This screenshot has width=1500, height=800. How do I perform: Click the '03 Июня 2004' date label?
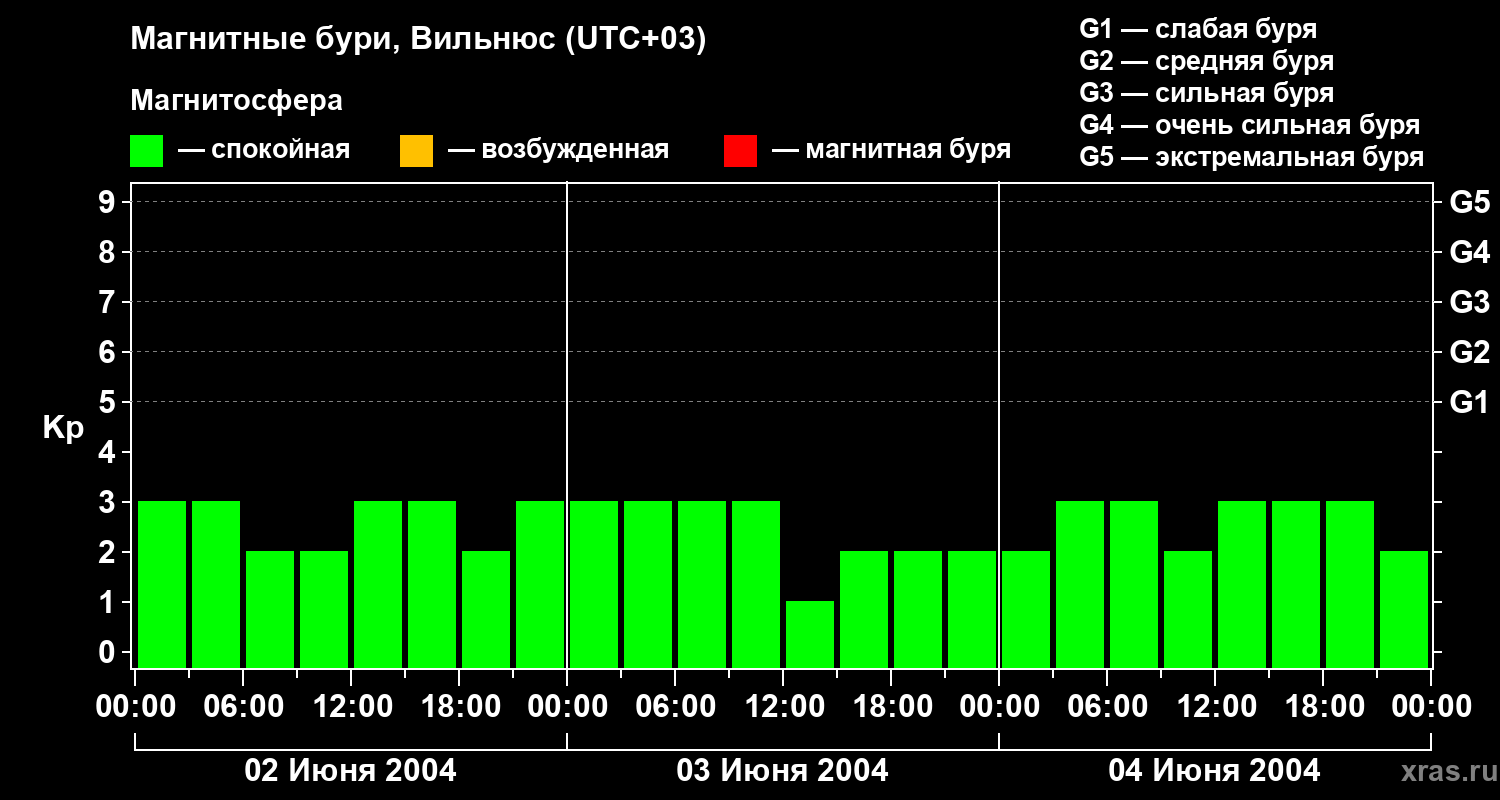(x=782, y=770)
